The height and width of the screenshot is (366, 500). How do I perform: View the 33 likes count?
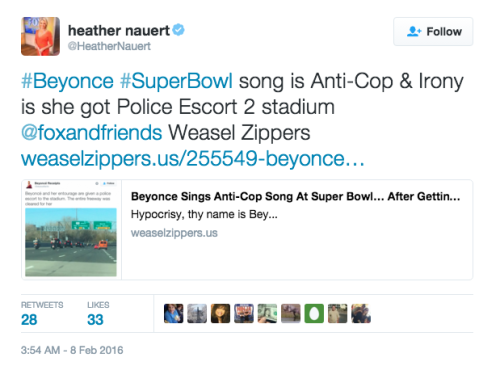pos(95,320)
